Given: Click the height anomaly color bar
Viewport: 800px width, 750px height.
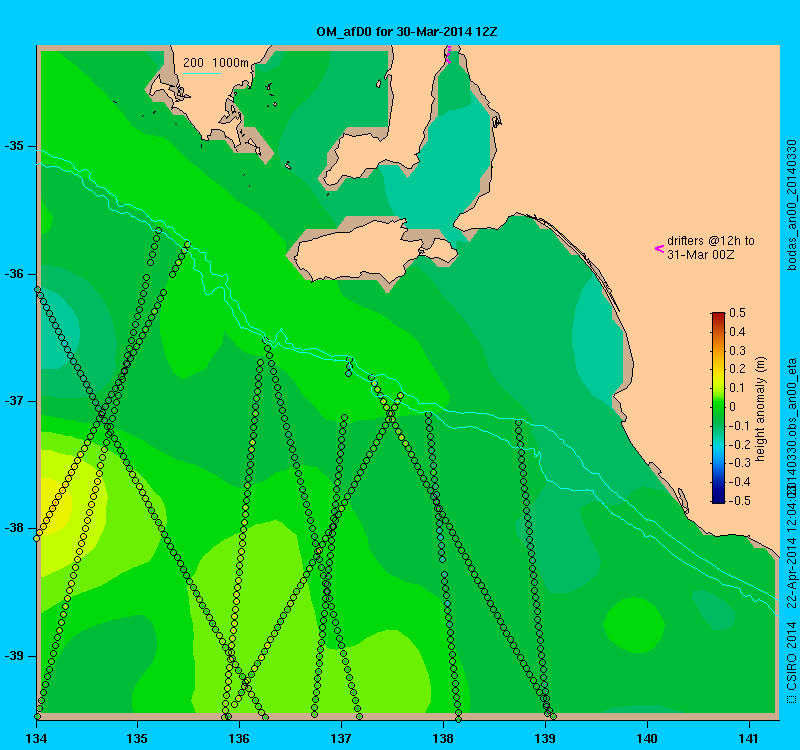Looking at the screenshot, I should (718, 408).
